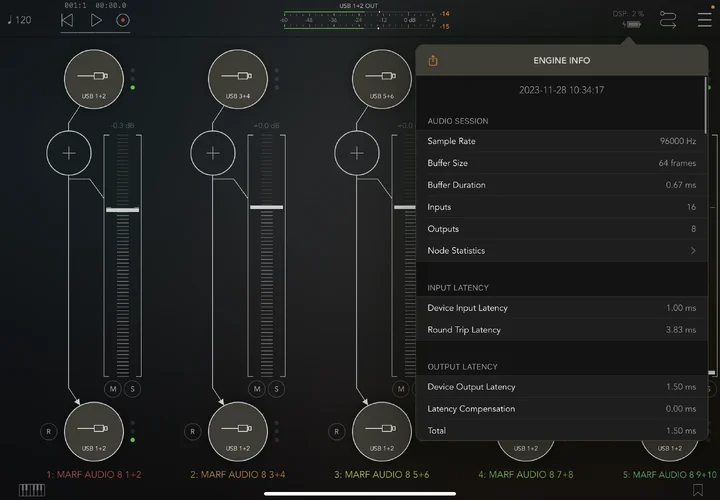Screen dimensions: 720x500
Task: Open the routing matrix icon
Action: pos(669,19)
